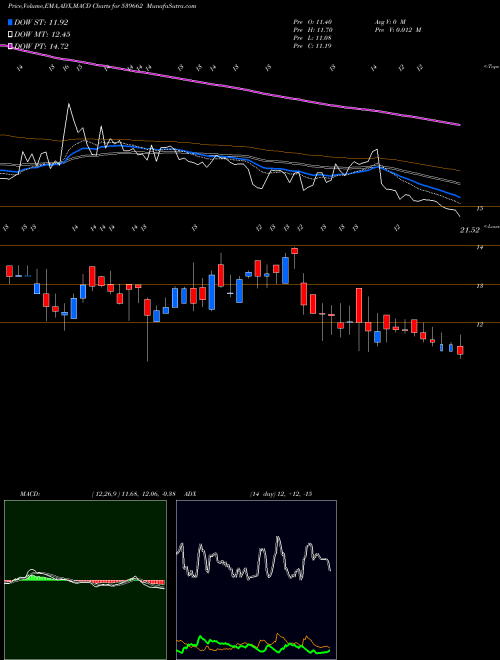The width and height of the screenshot is (500, 660).
Task: Click the '<Lows' marker label
Action: 492,226
